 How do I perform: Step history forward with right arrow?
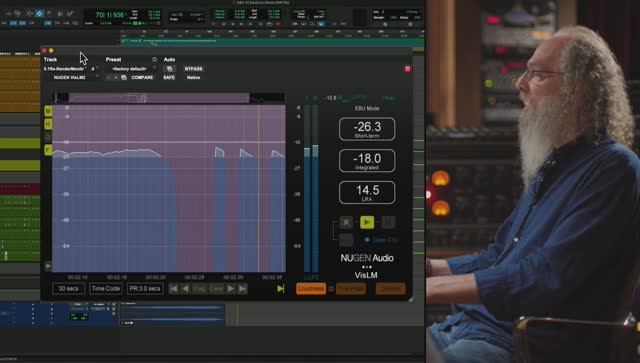(x=231, y=289)
